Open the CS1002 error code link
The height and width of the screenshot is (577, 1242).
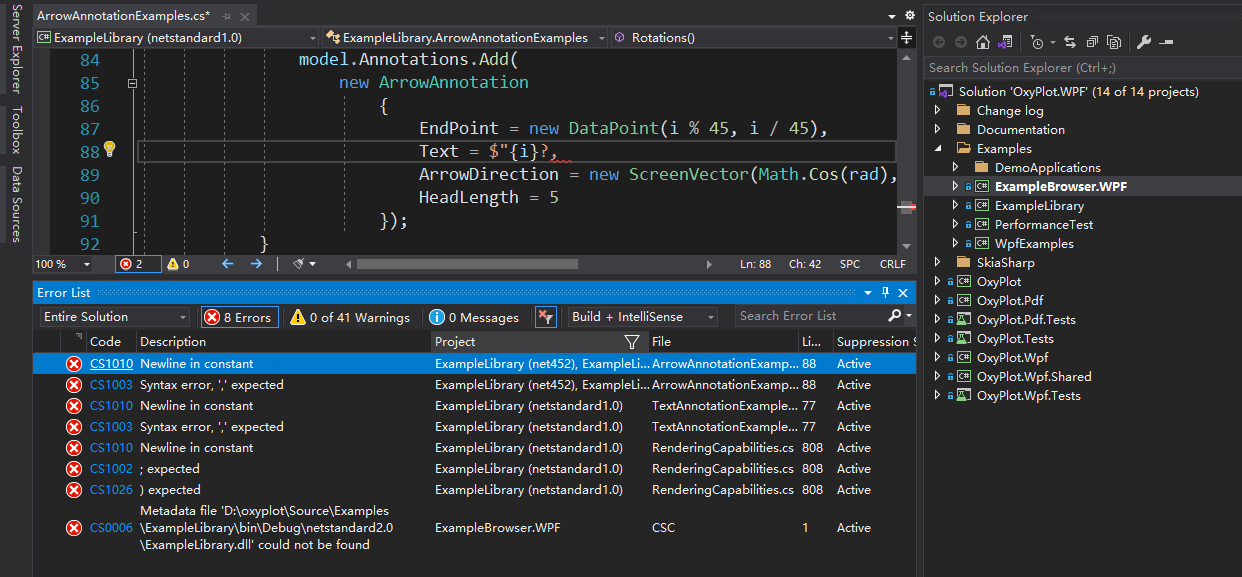coord(111,469)
